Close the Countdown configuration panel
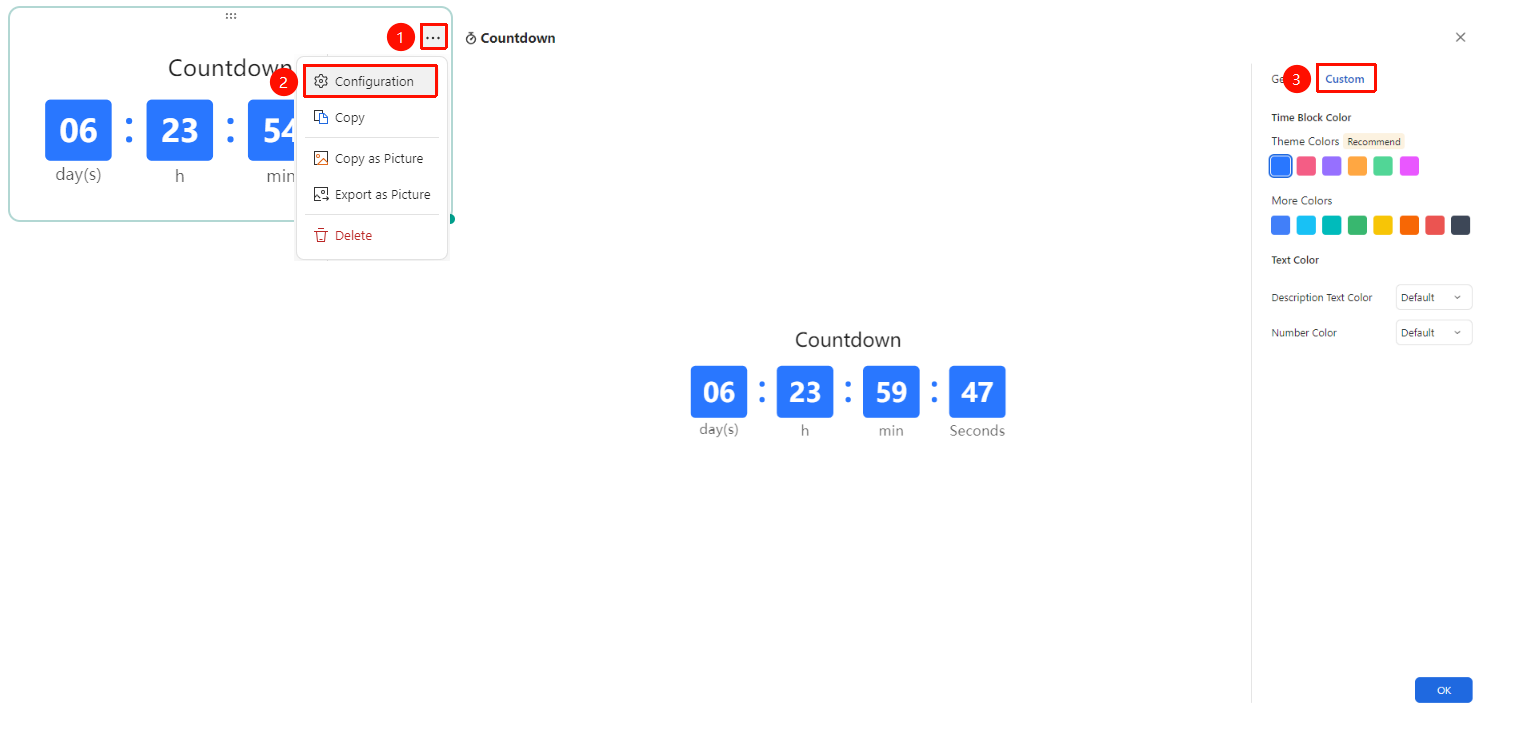Screen dimensions: 1531x745 [1460, 37]
